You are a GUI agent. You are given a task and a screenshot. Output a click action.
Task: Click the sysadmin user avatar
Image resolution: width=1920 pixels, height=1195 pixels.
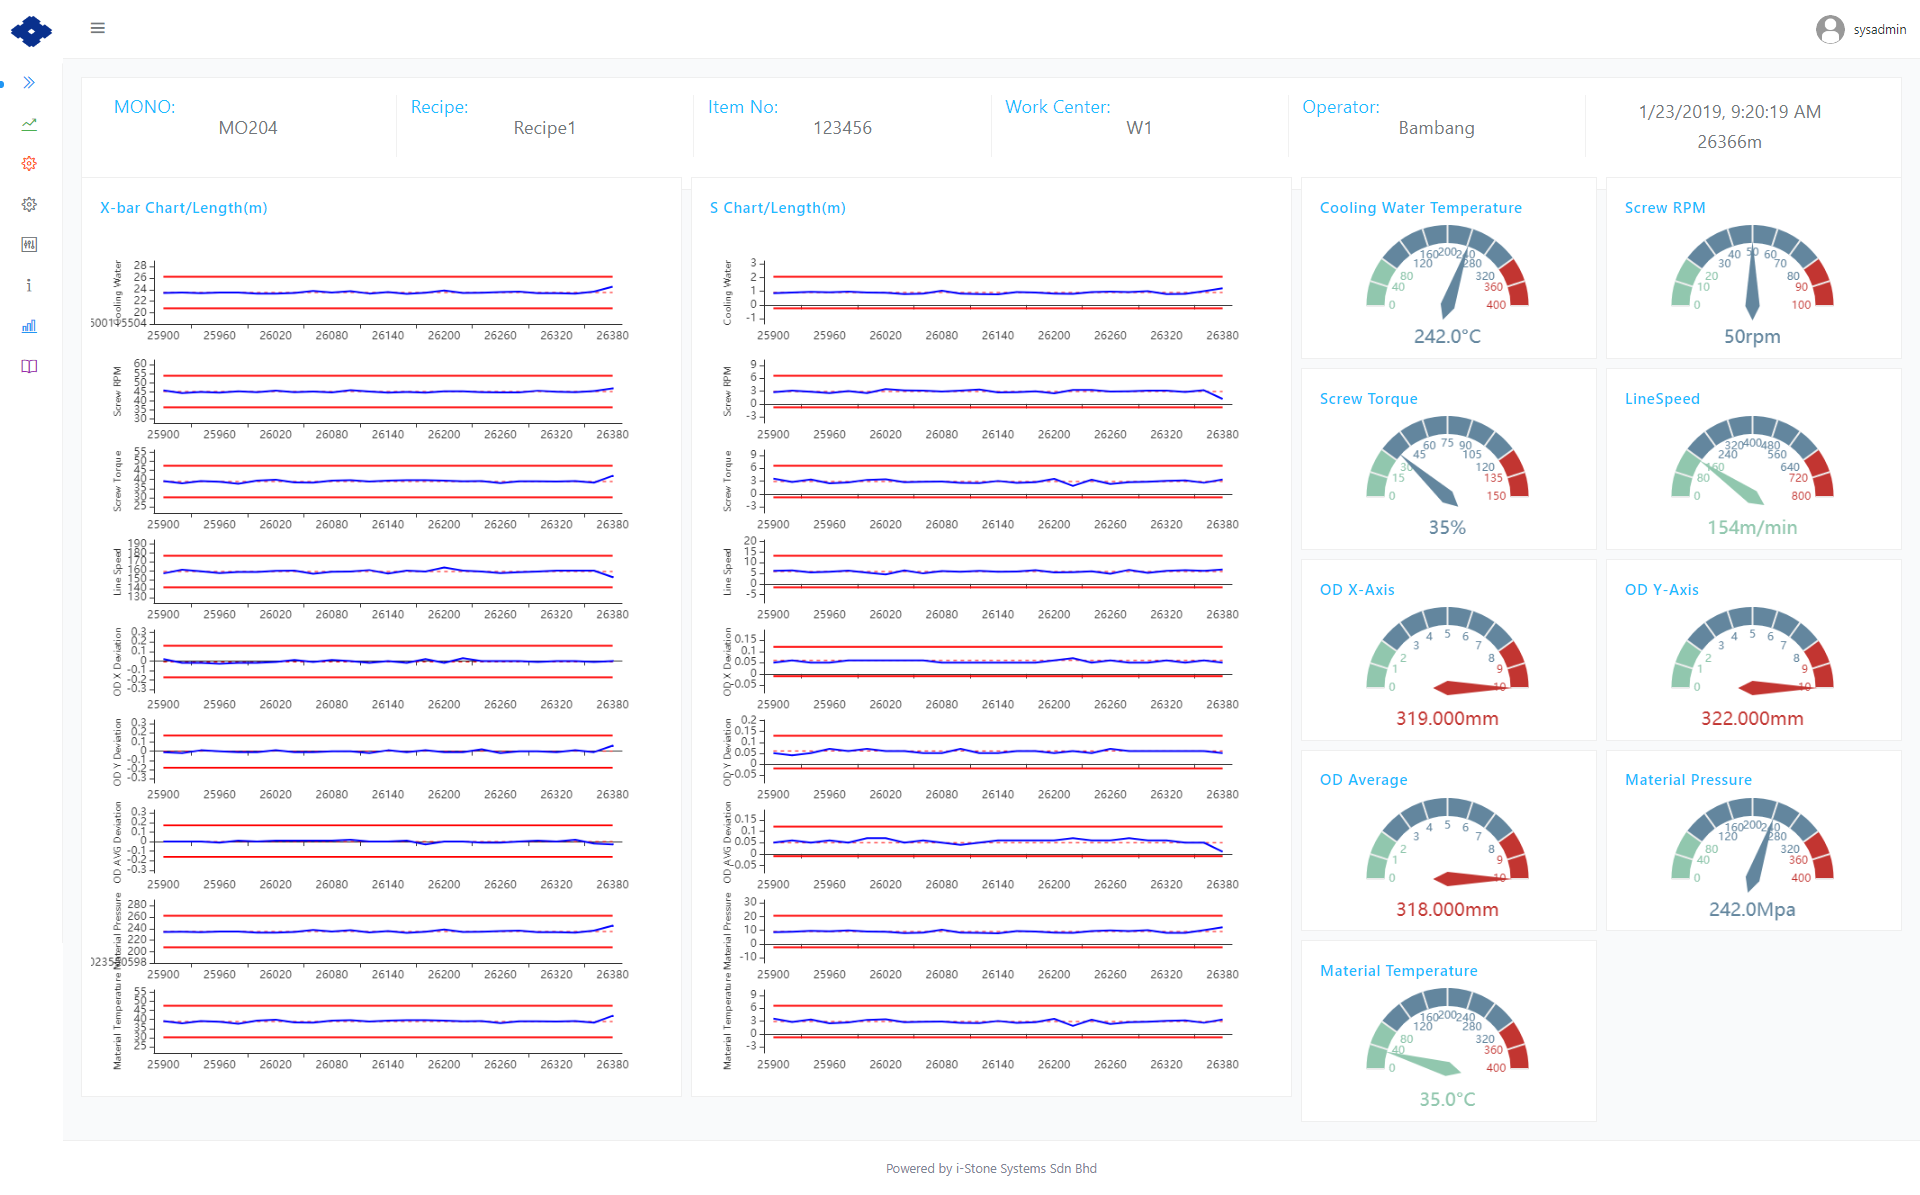pos(1829,30)
